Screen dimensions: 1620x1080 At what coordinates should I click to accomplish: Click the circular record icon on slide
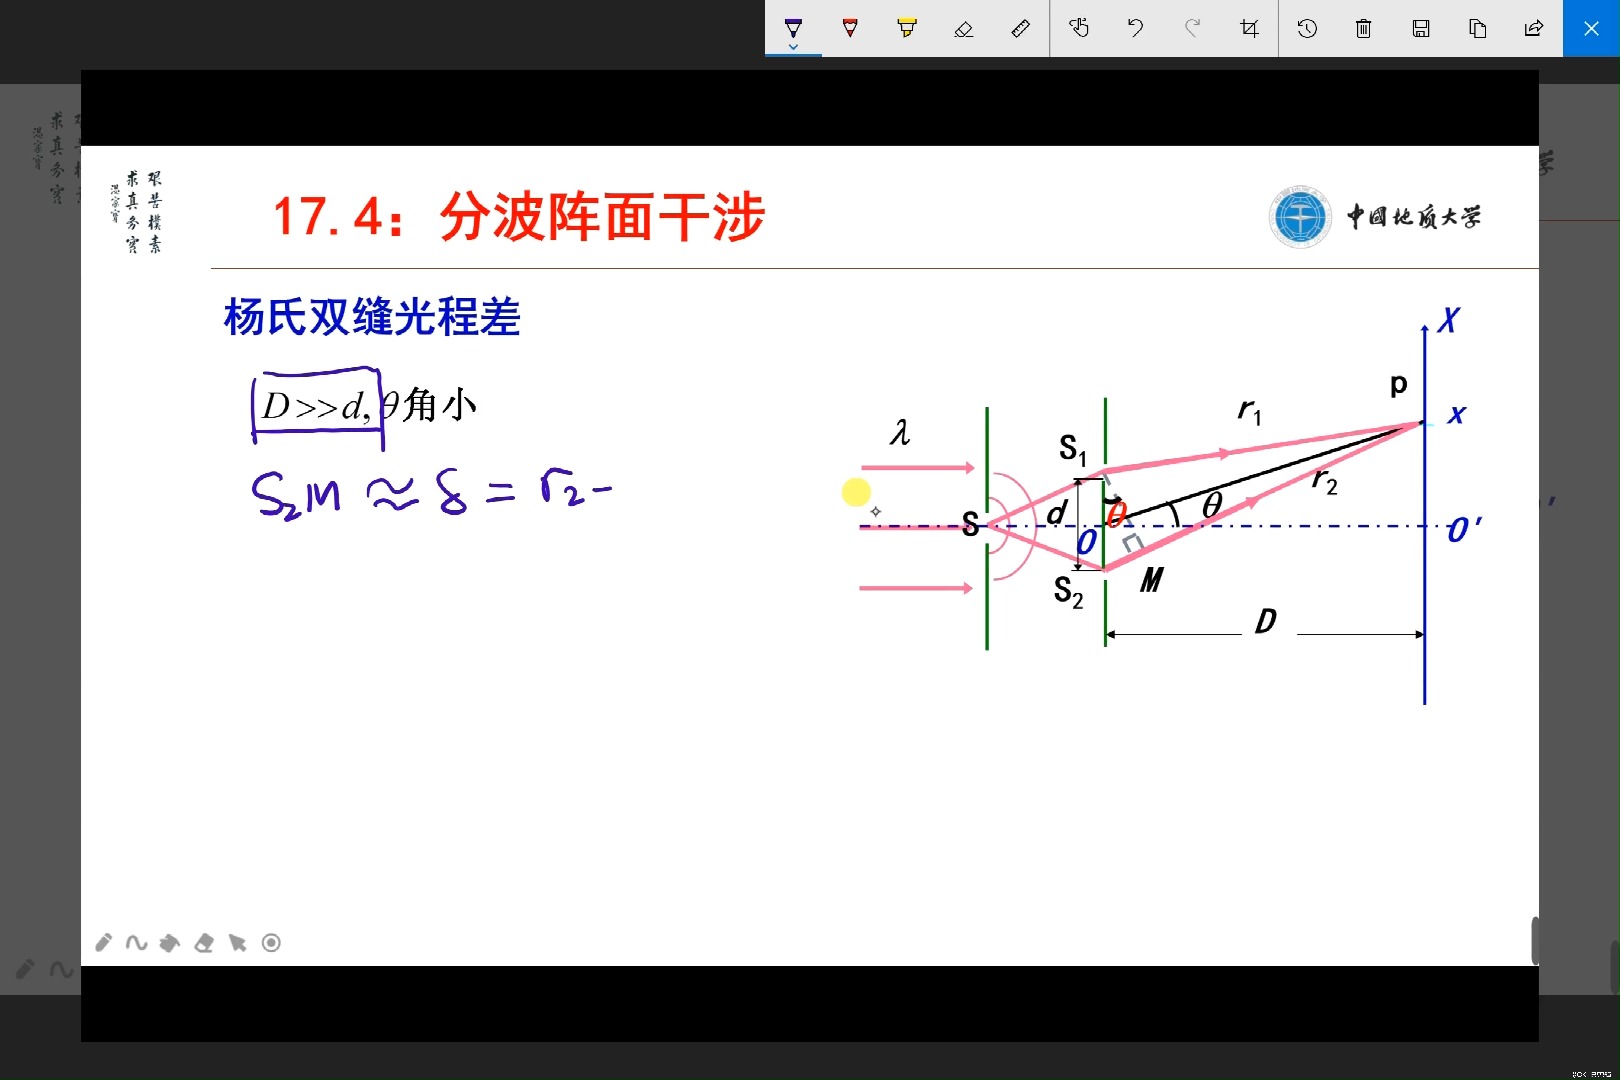[x=271, y=942]
